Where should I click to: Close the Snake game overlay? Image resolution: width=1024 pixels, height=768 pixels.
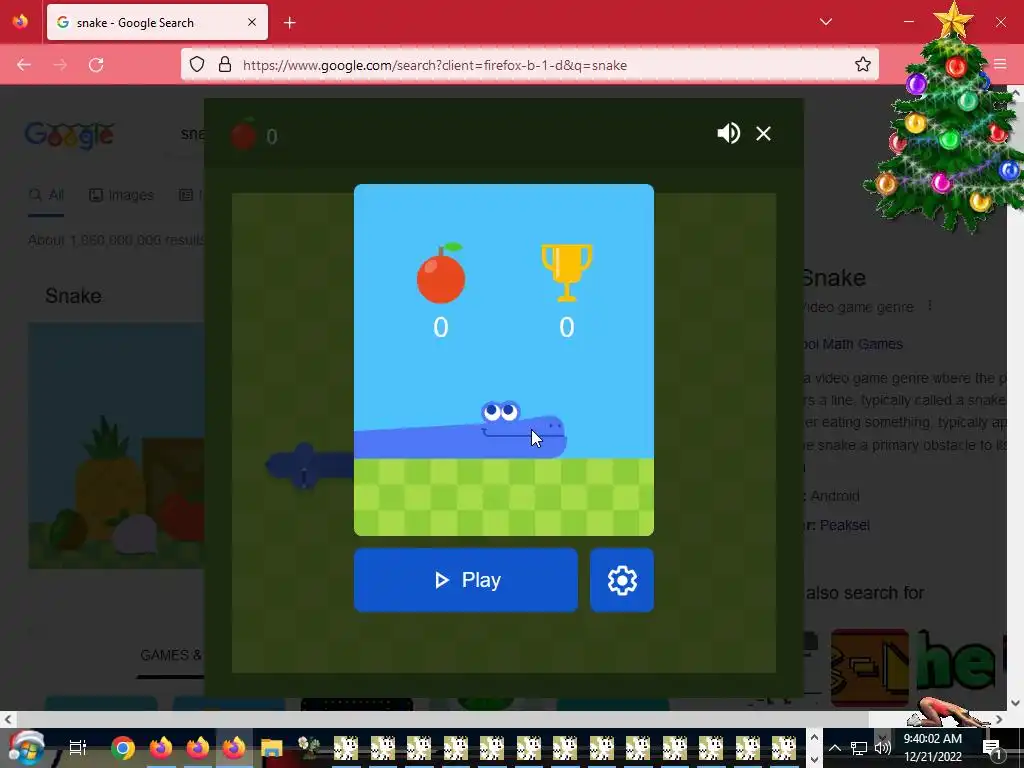(763, 133)
